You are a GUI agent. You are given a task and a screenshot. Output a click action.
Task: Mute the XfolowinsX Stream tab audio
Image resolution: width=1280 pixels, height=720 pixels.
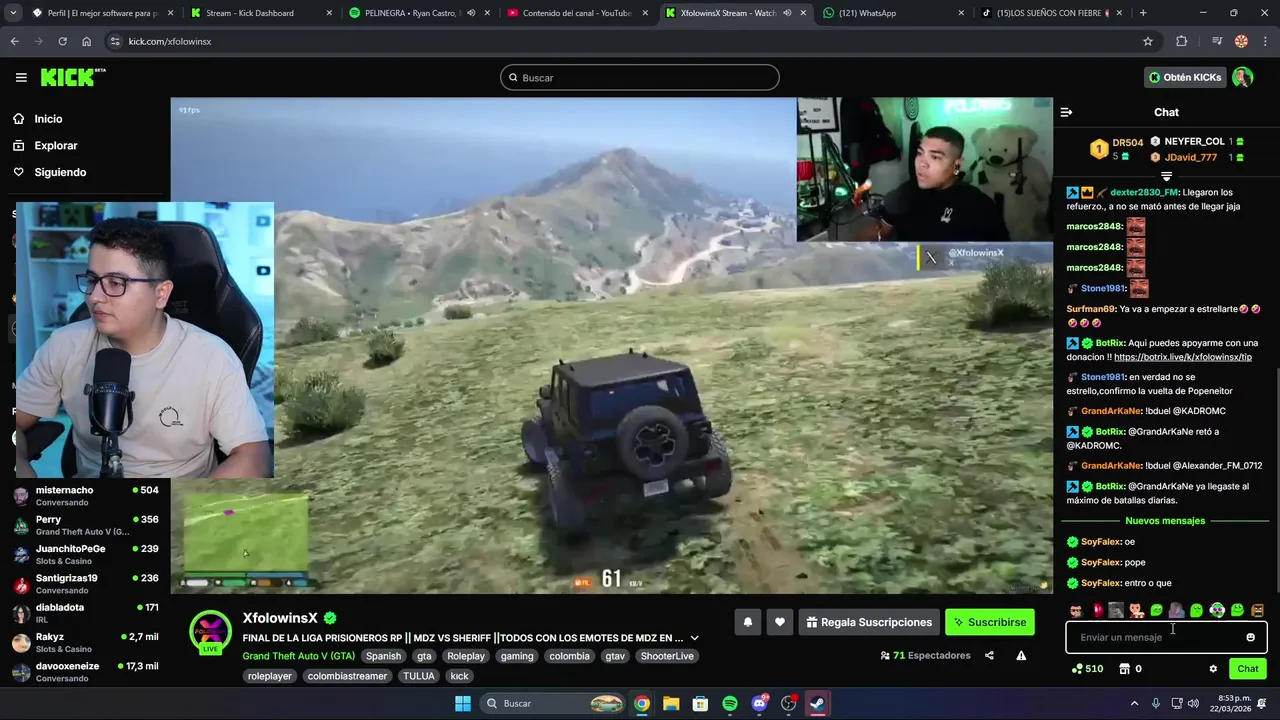coord(787,13)
